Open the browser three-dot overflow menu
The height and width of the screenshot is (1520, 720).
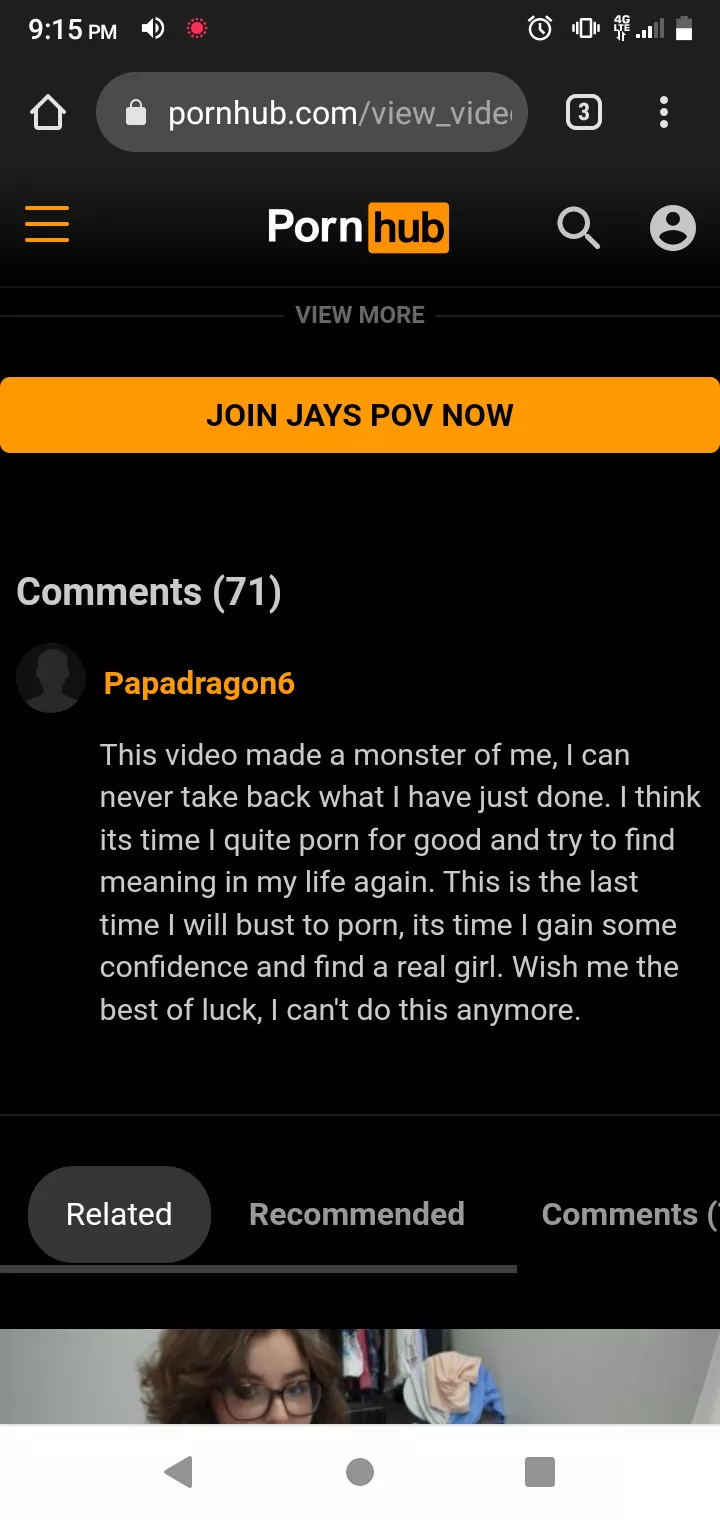point(664,112)
